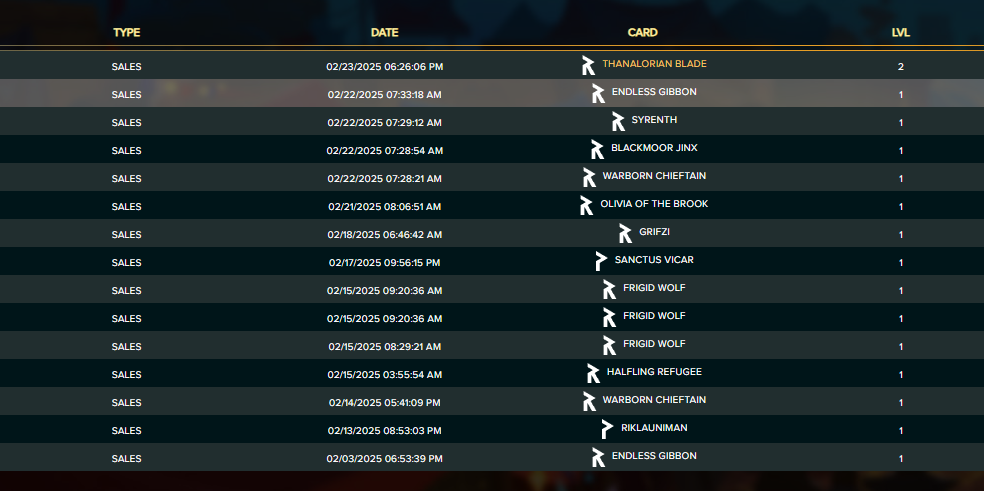Open the Halfling Refugee card name
984x491 pixels.
coord(655,372)
